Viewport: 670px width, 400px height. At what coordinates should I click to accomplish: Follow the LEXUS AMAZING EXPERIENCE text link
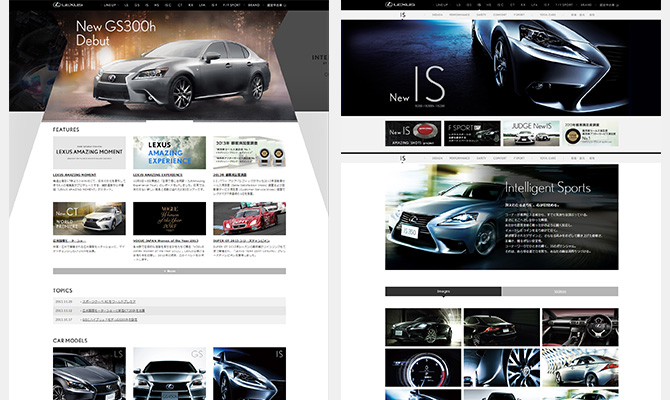tap(158, 175)
